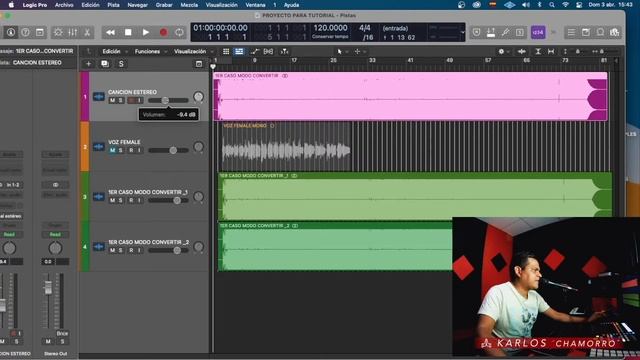
Task: Open the Editors scissors button
Action: click(87, 32)
